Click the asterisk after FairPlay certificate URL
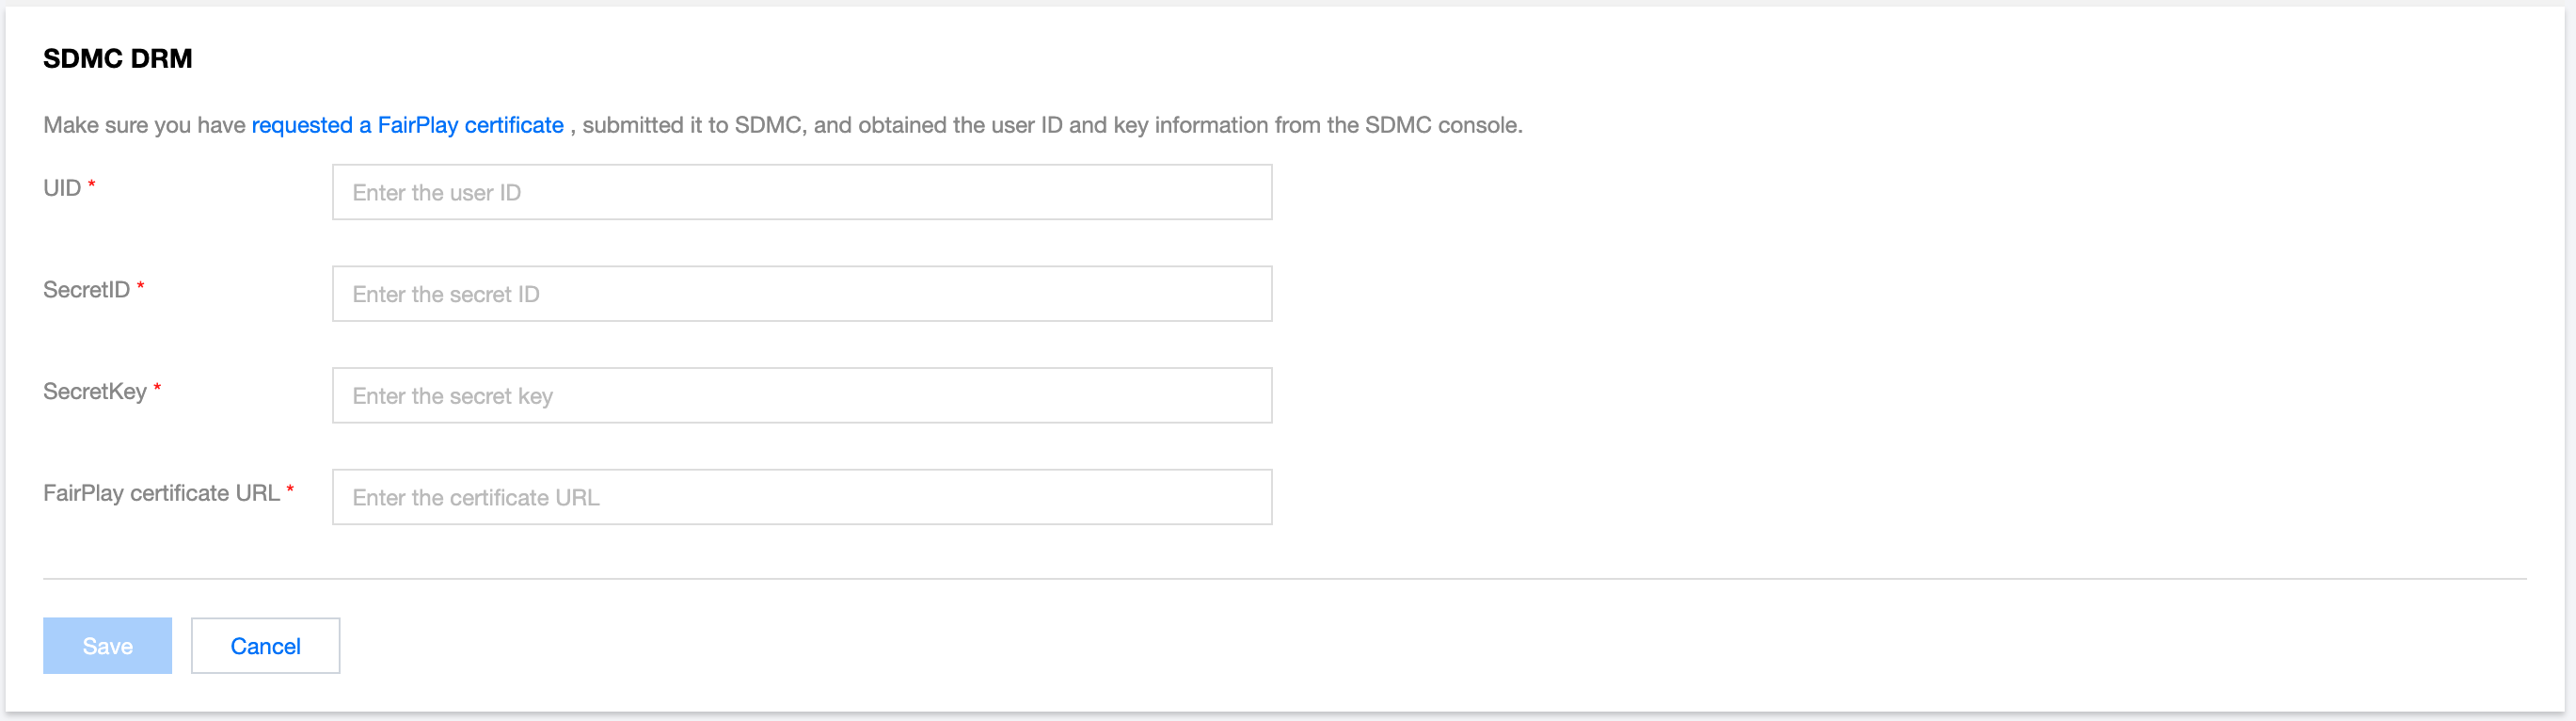2576x721 pixels. click(x=290, y=490)
